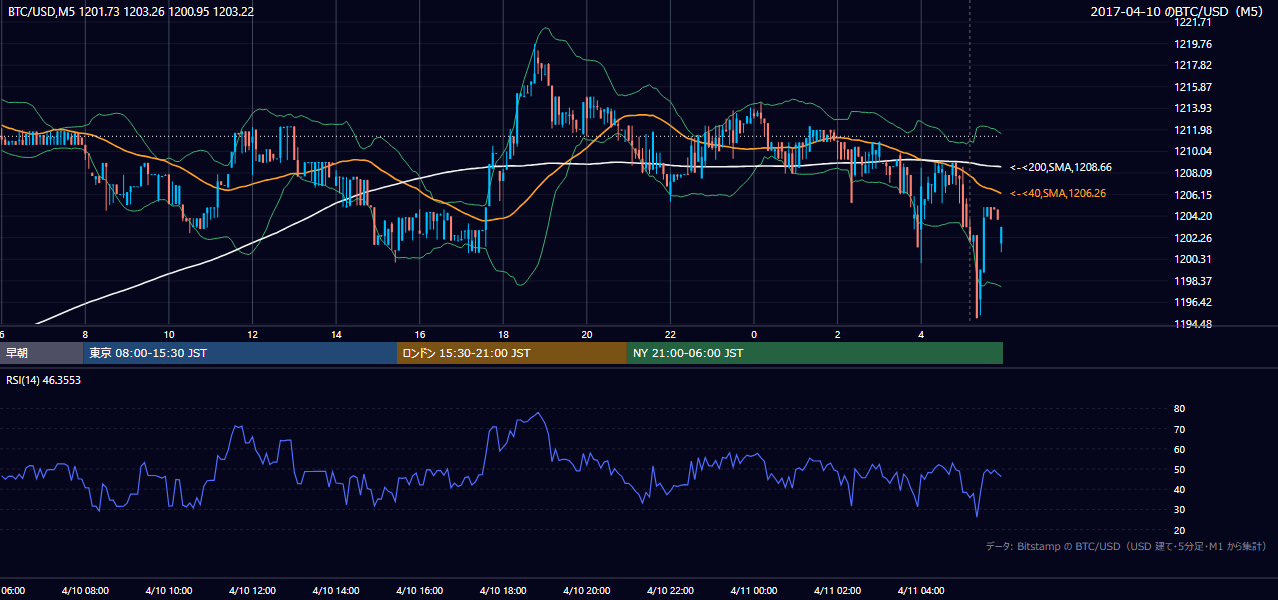Click the 4/11 00:00 bottom date label
The image size is (1278, 600).
point(754,591)
